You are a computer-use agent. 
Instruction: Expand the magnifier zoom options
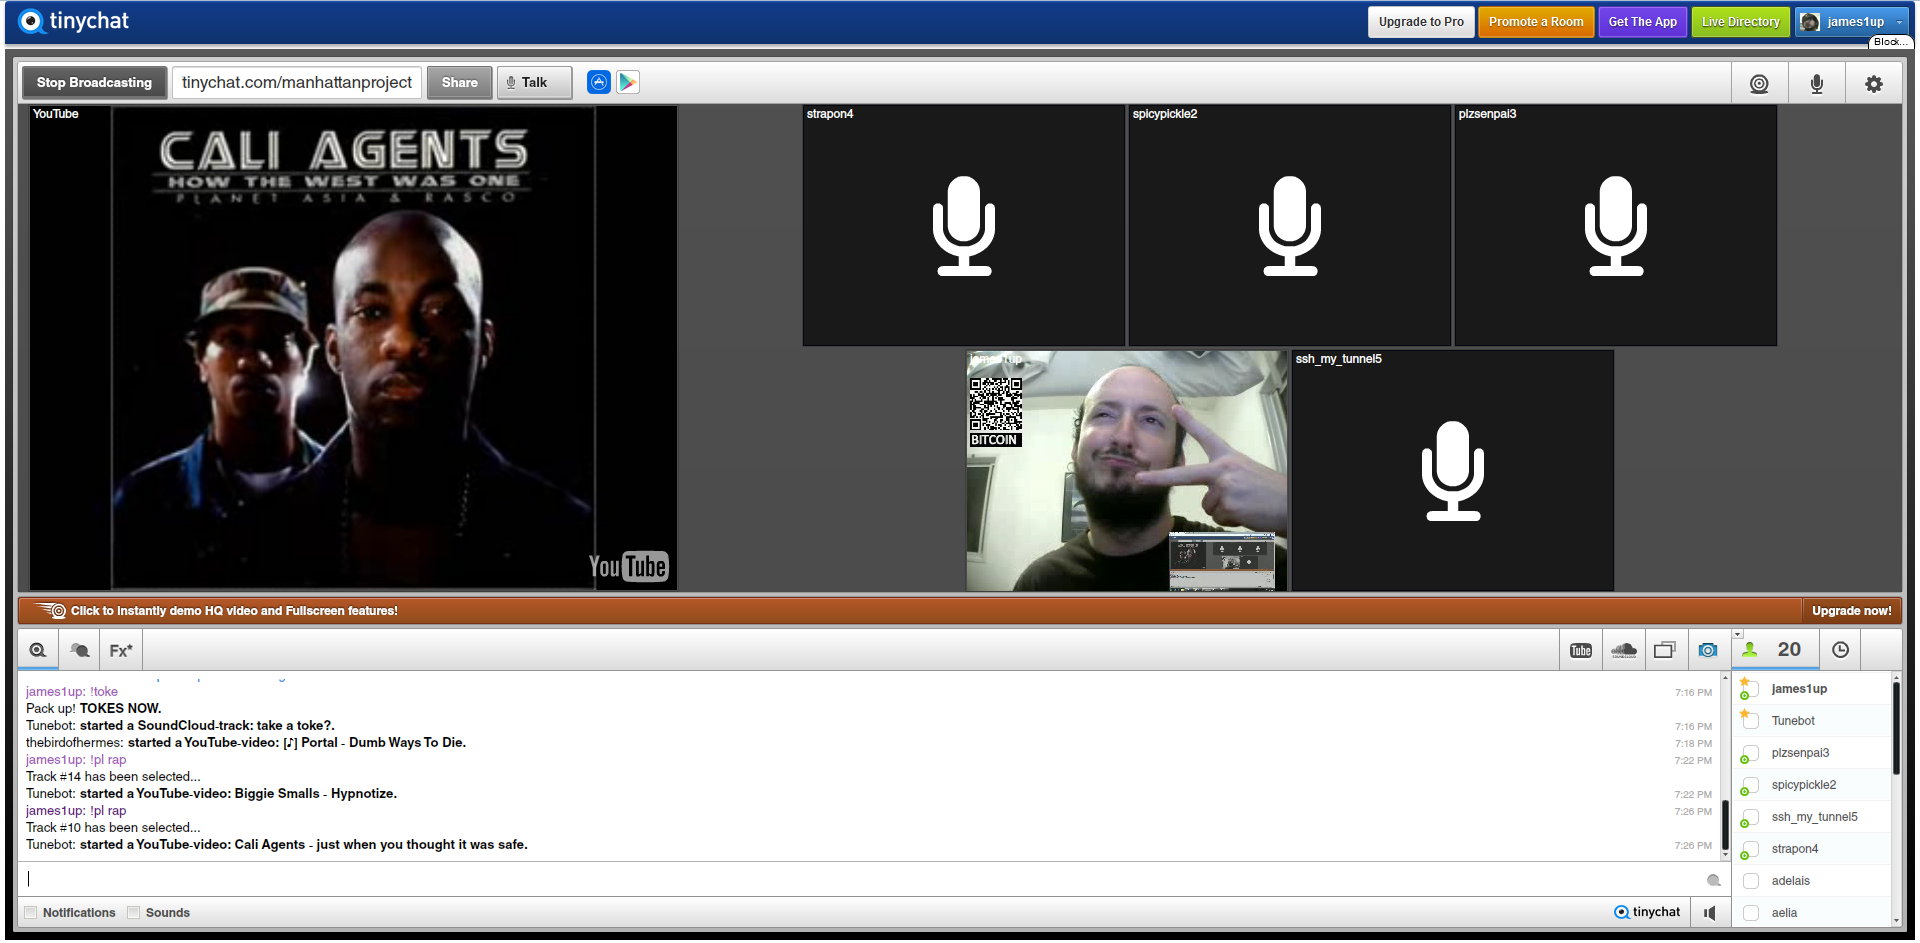tap(38, 650)
